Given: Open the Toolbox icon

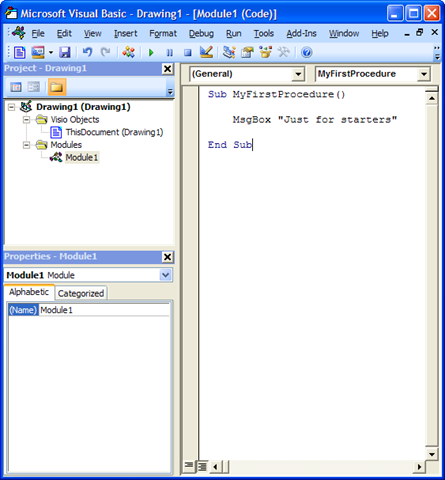Looking at the screenshot, I should (x=284, y=52).
